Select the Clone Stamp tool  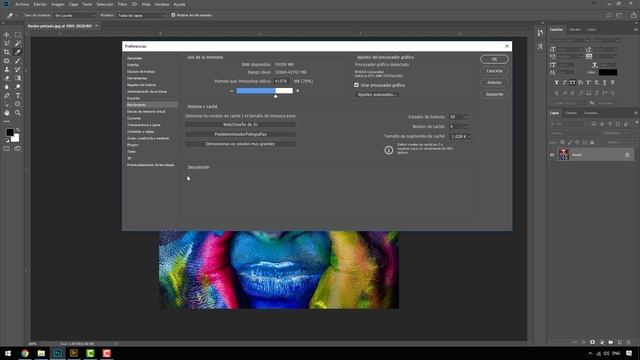(x=7, y=69)
